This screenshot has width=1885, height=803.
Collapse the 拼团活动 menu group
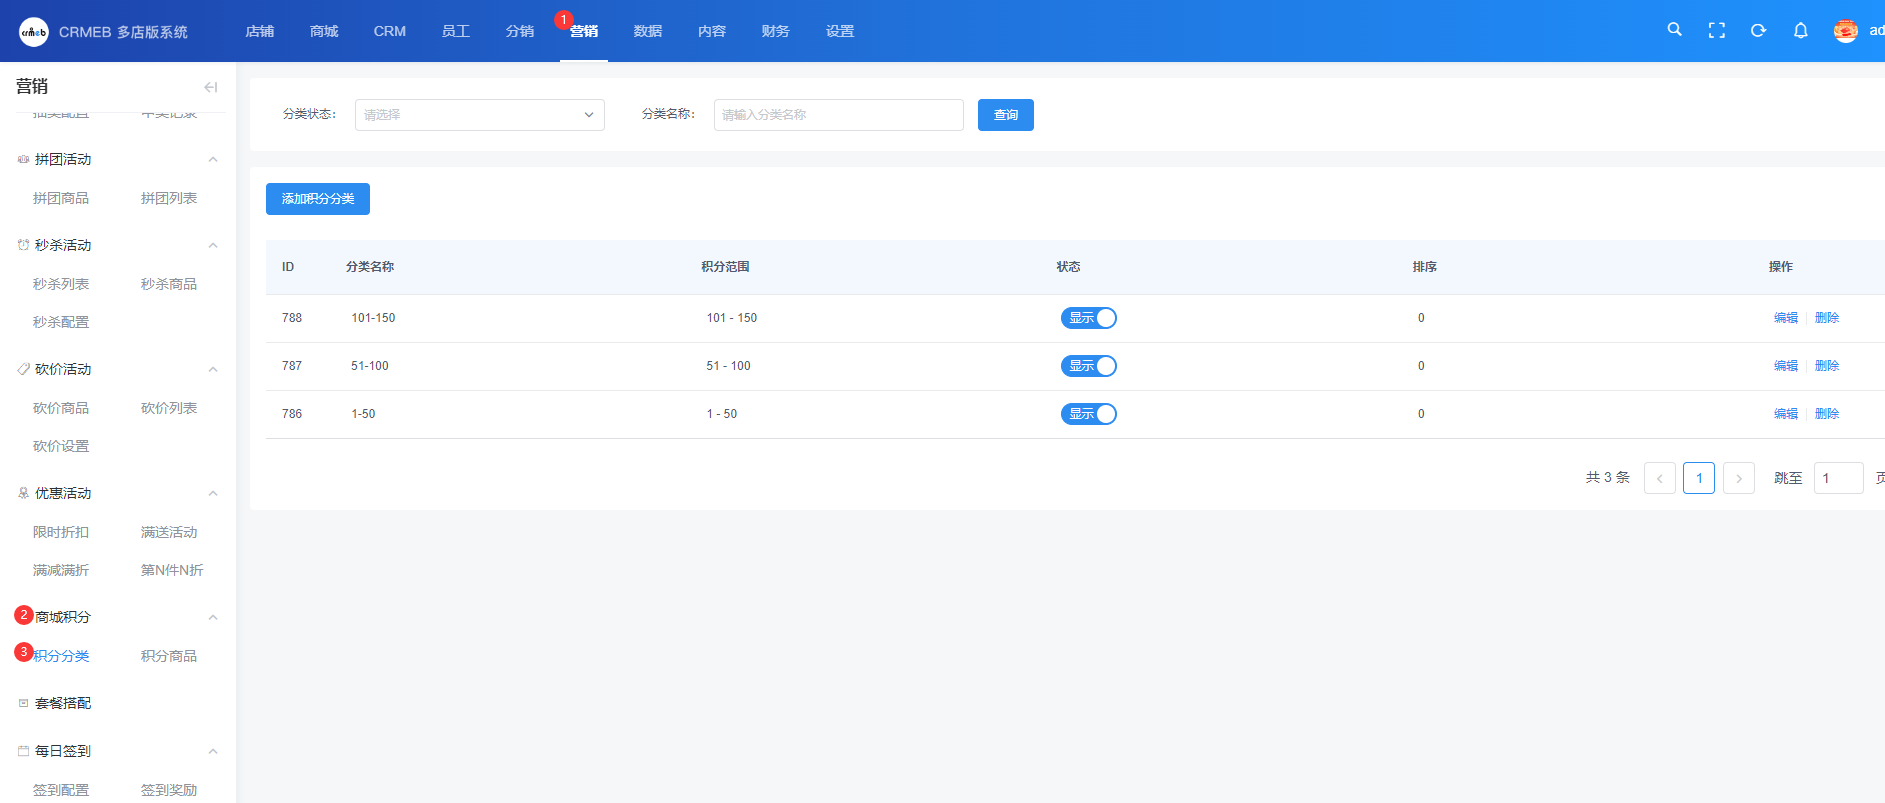pos(212,160)
